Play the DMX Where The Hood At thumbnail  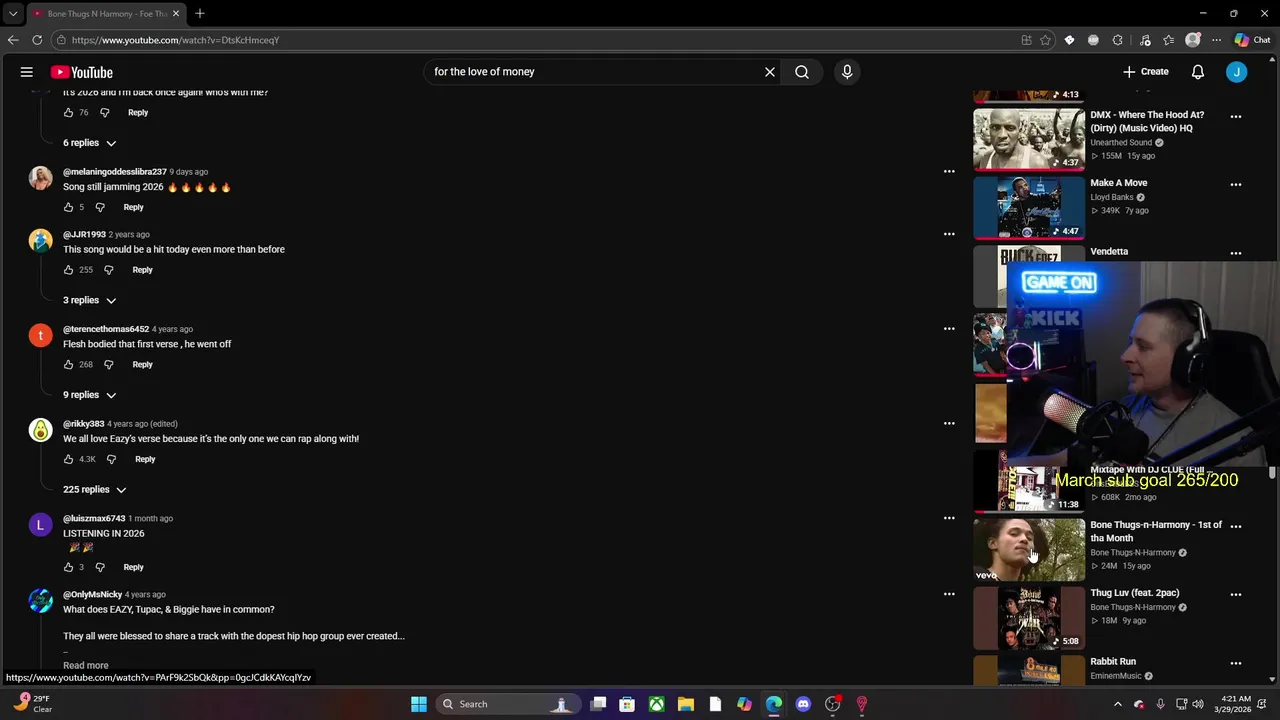(1029, 139)
